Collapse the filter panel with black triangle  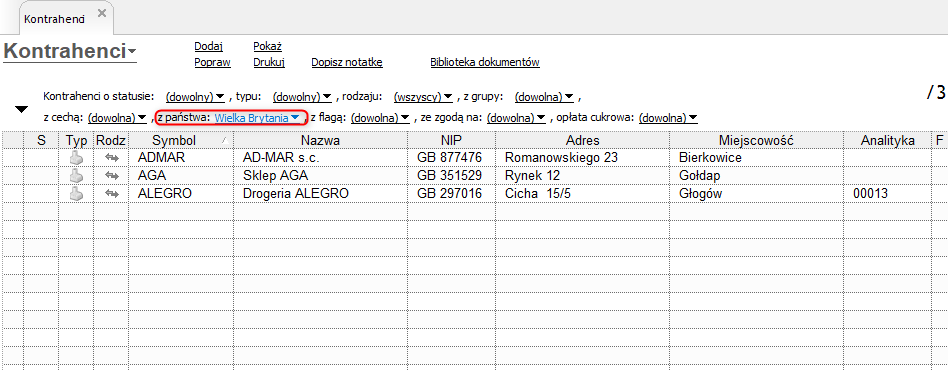(x=22, y=109)
